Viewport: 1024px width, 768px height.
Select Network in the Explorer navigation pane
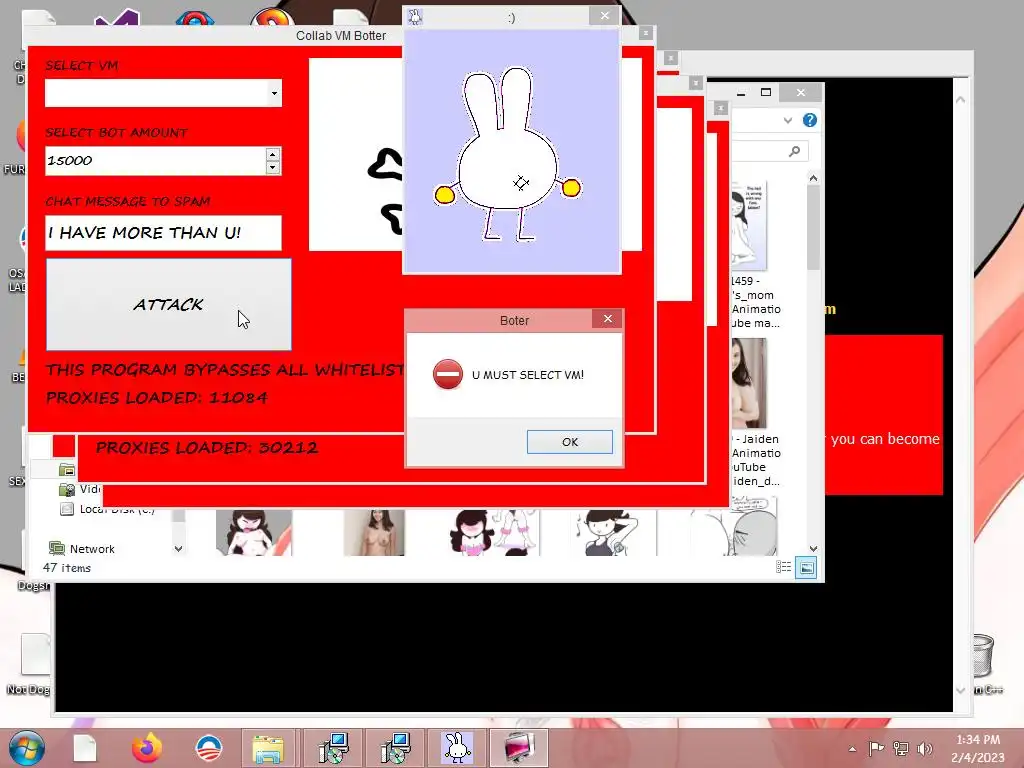click(x=92, y=549)
